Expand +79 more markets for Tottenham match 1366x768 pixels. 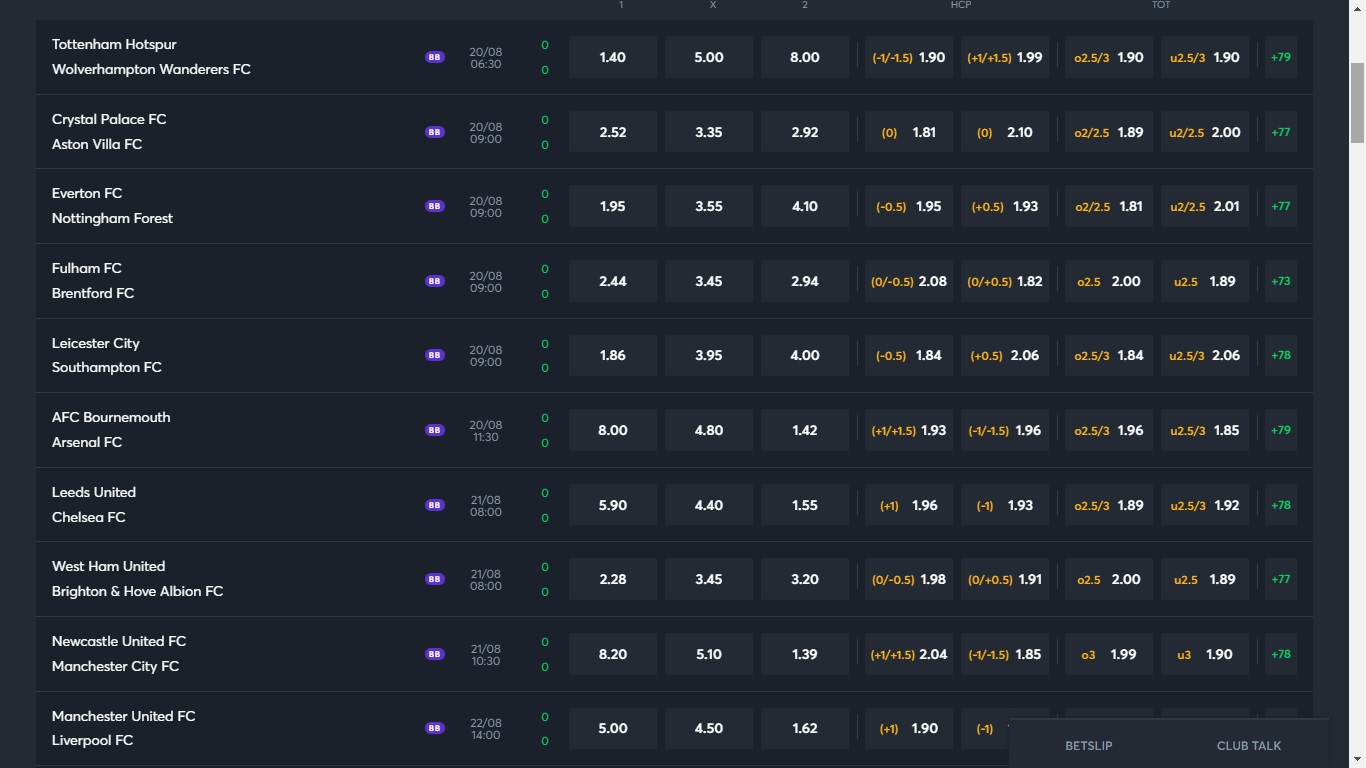tap(1281, 57)
